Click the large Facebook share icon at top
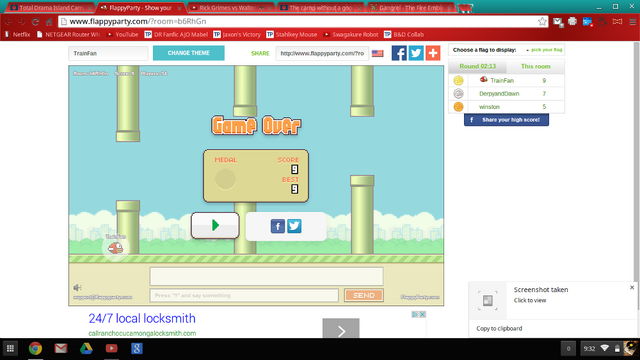Image resolution: width=640 pixels, height=360 pixels. tap(399, 53)
